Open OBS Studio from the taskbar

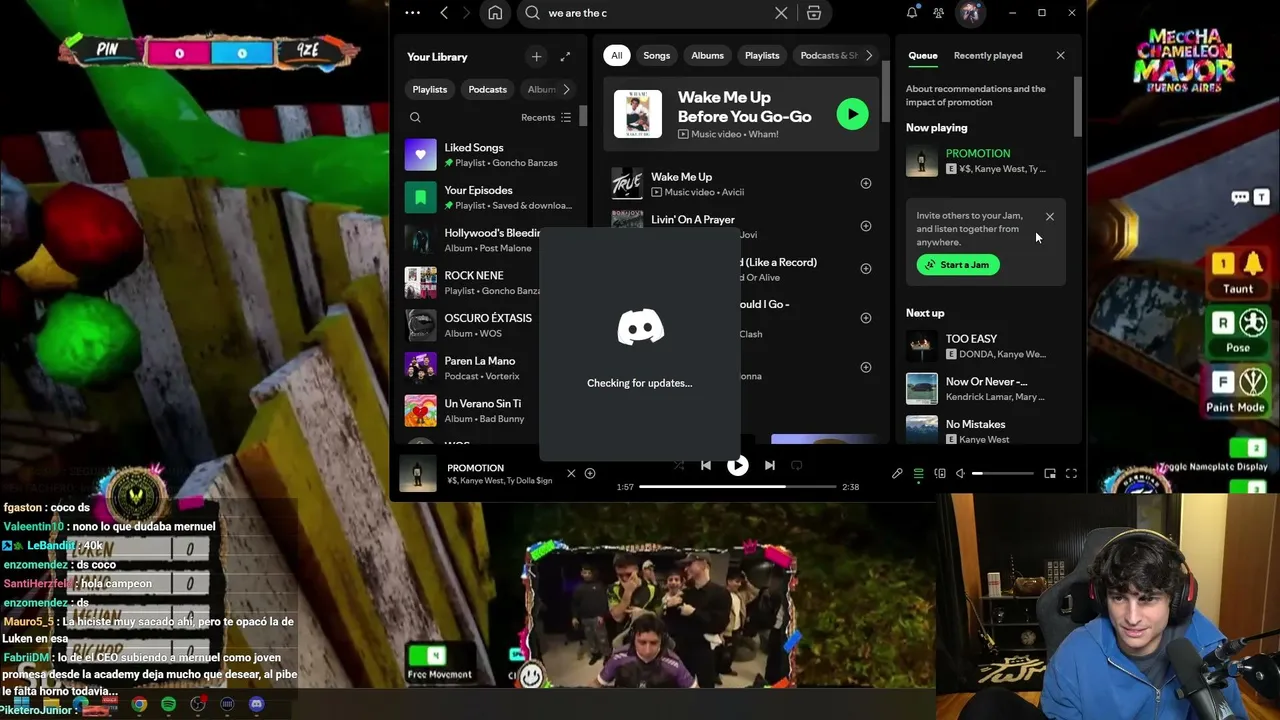(198, 705)
